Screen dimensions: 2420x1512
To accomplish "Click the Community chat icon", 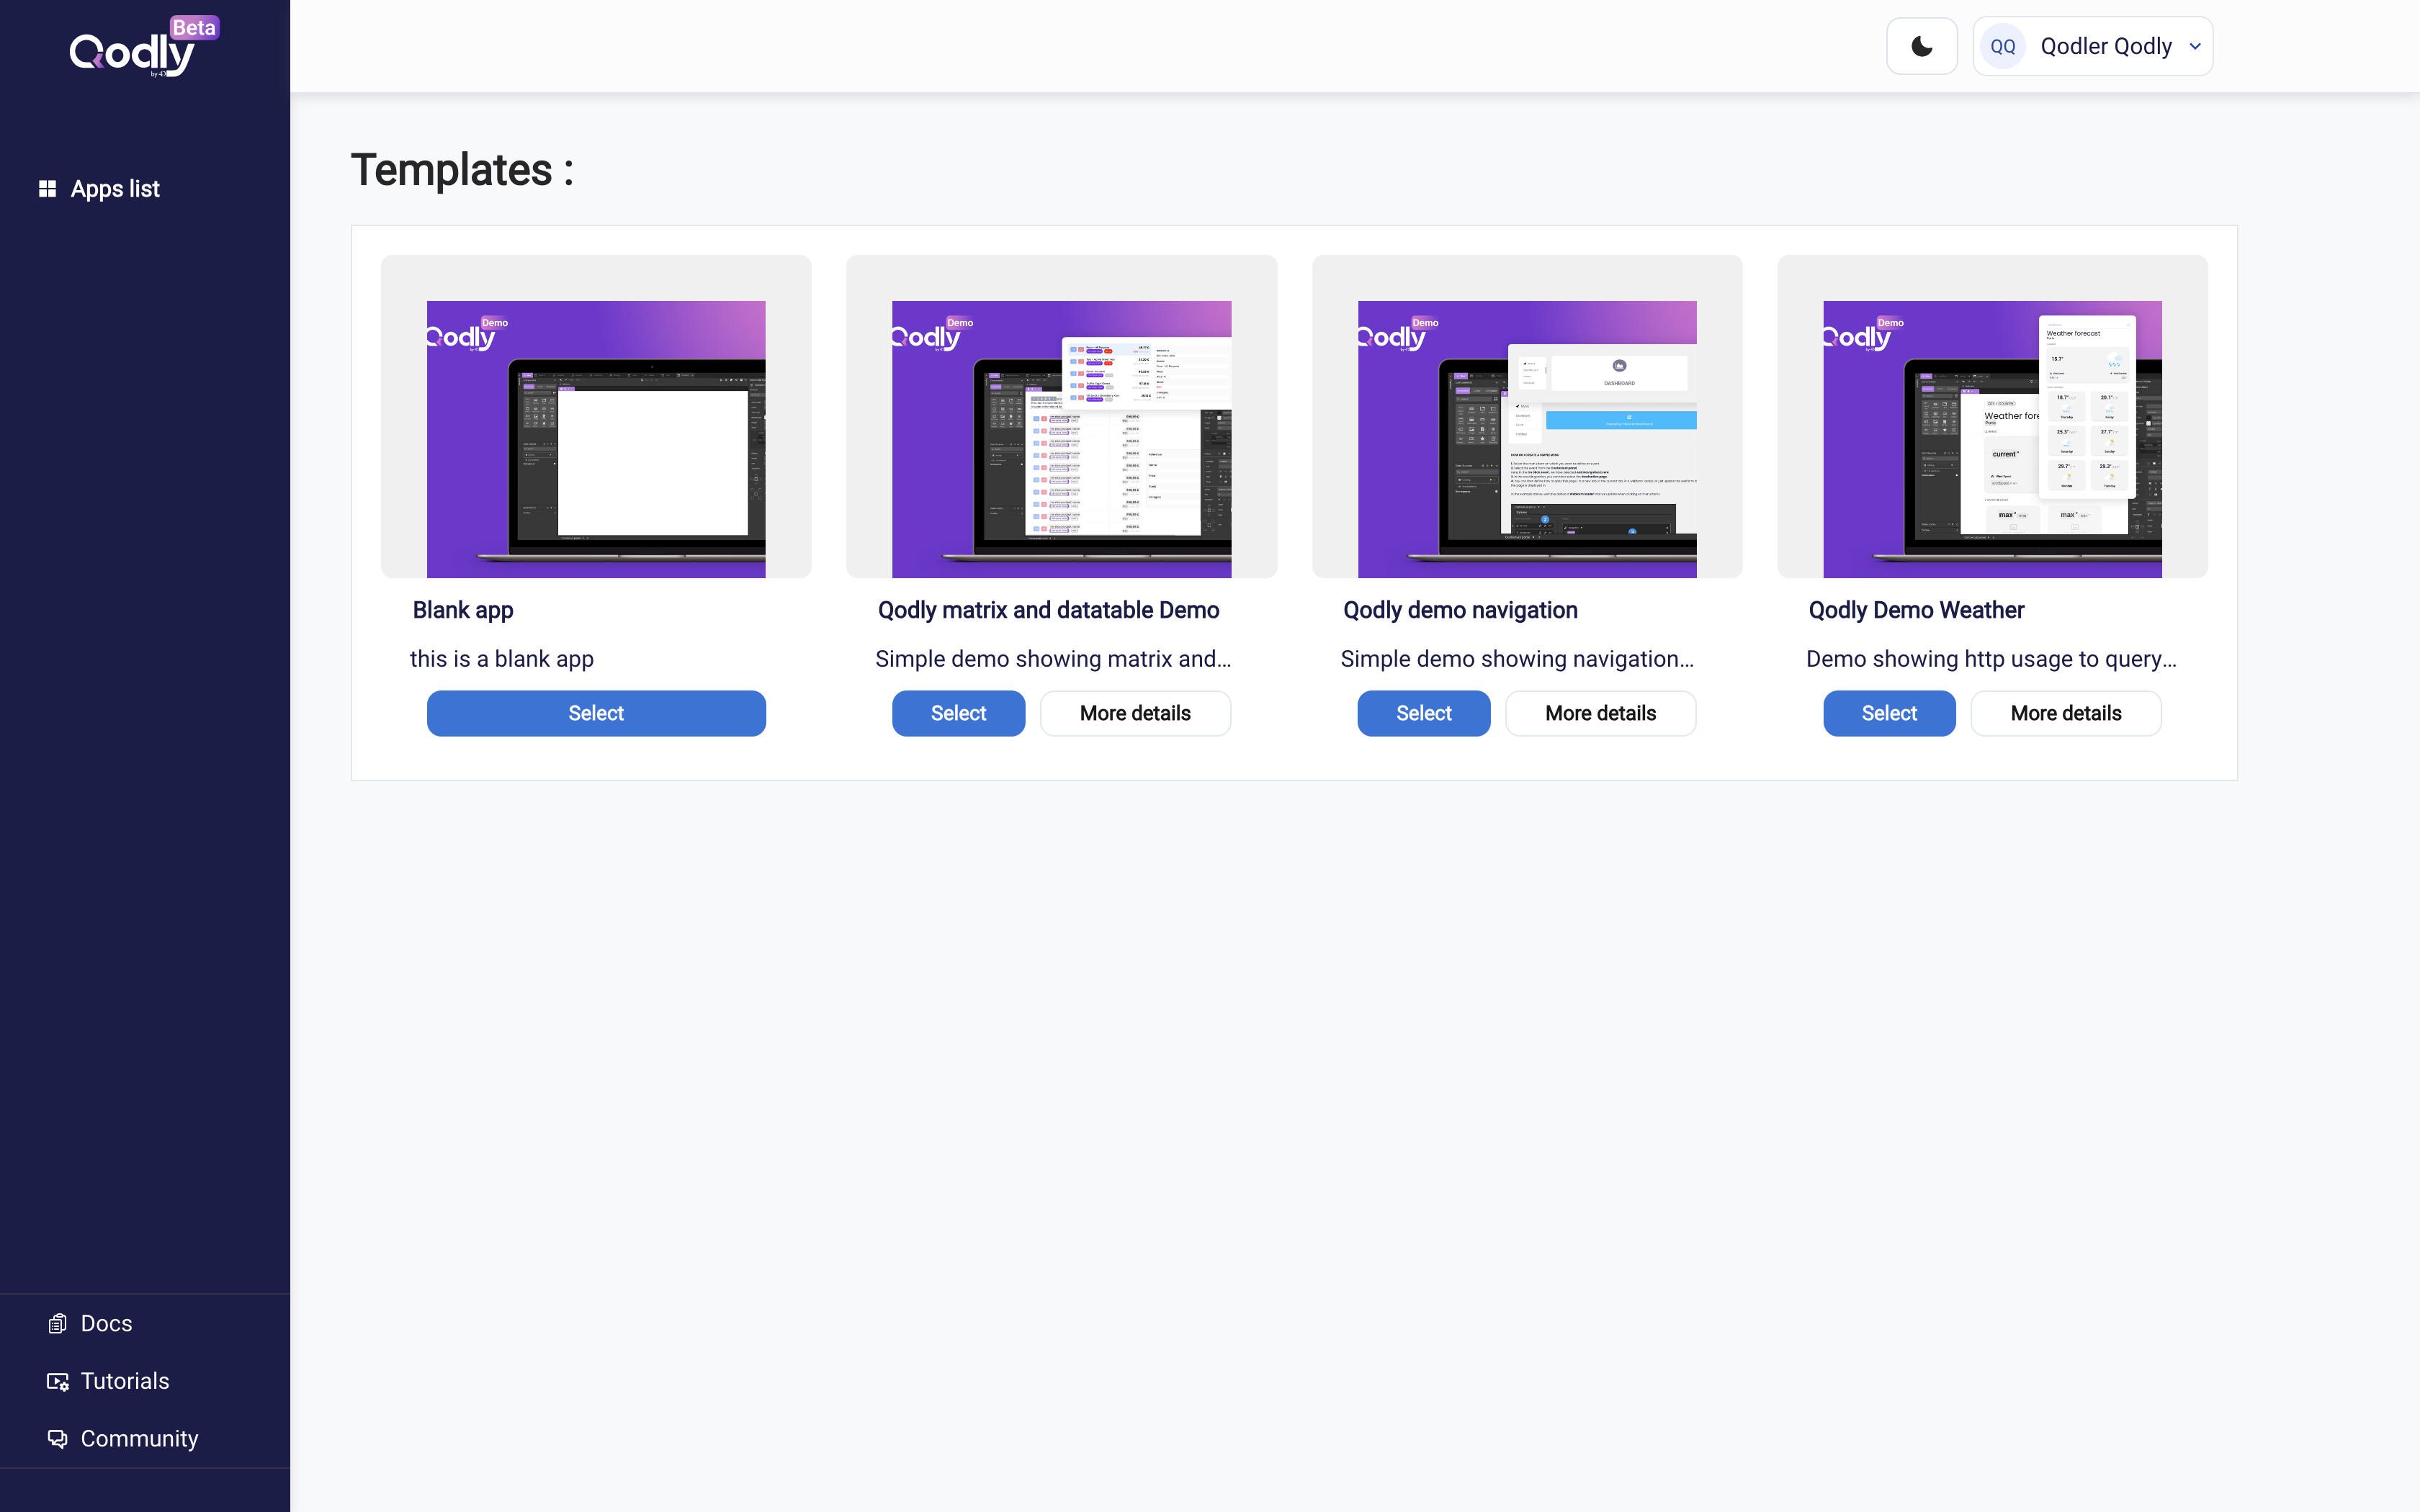I will coord(58,1439).
